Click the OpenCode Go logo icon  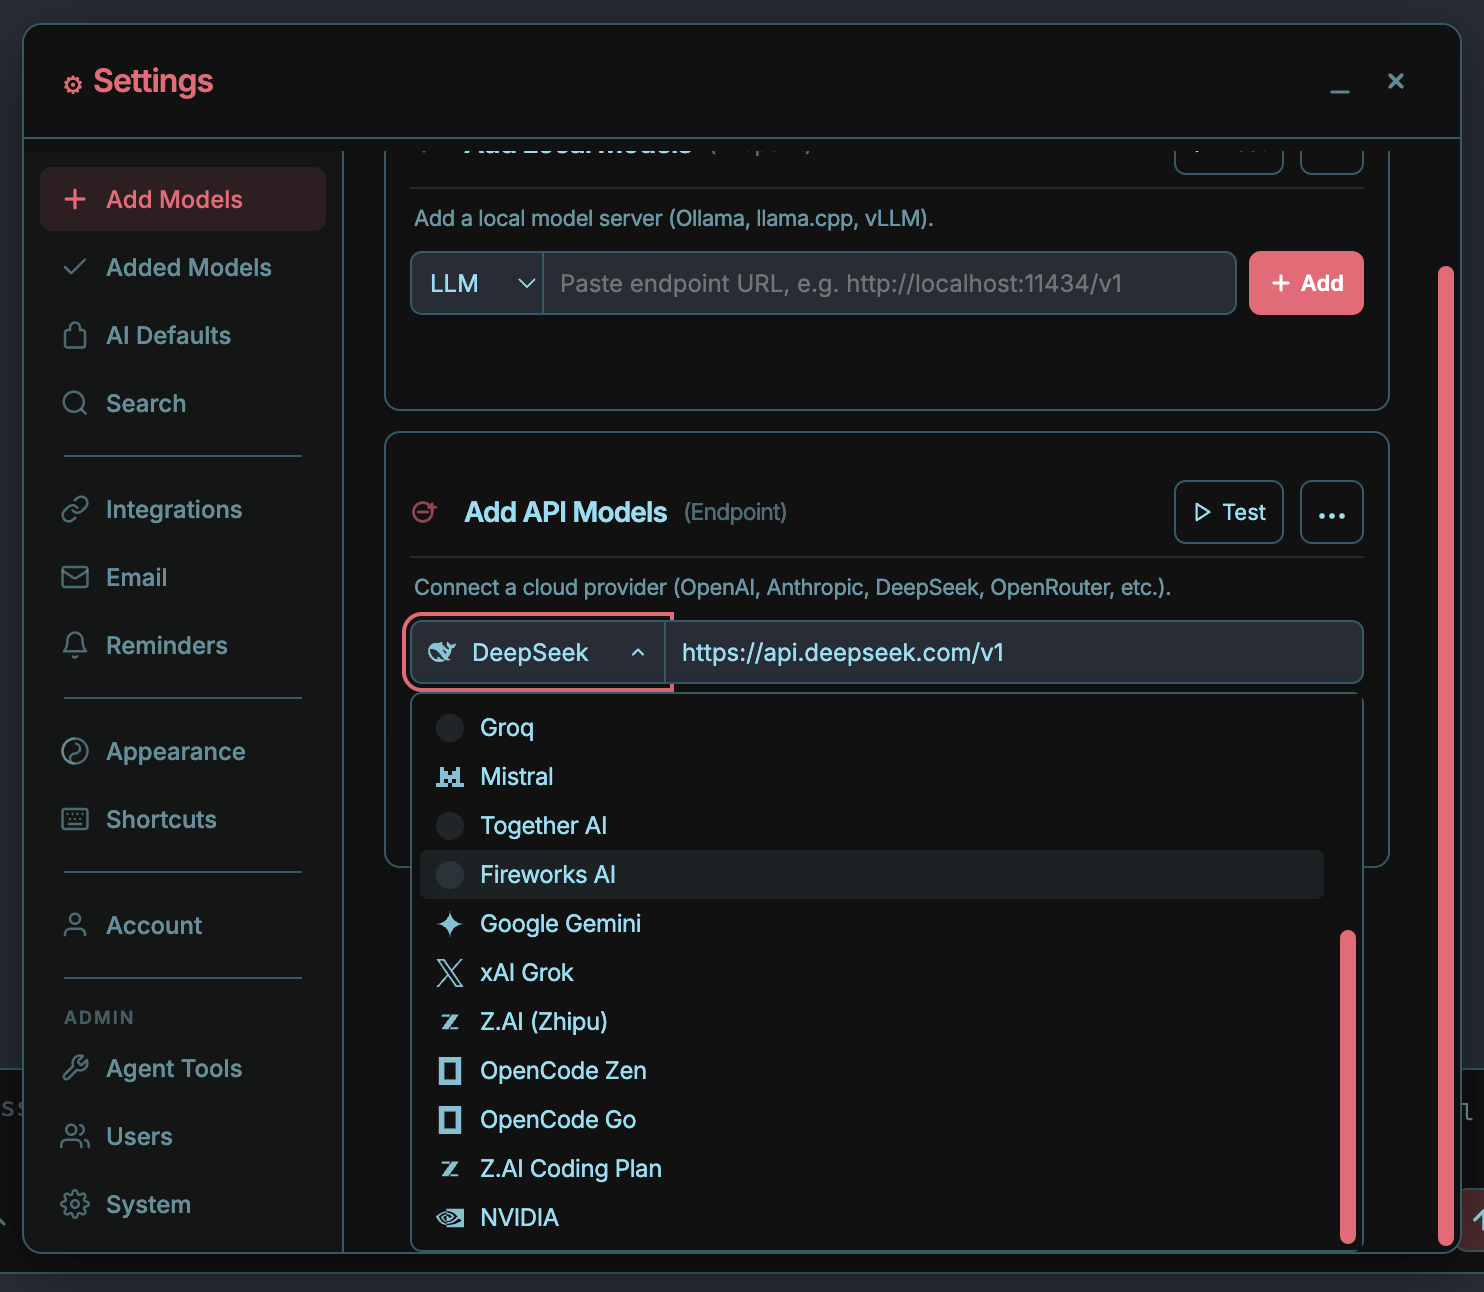[450, 1120]
